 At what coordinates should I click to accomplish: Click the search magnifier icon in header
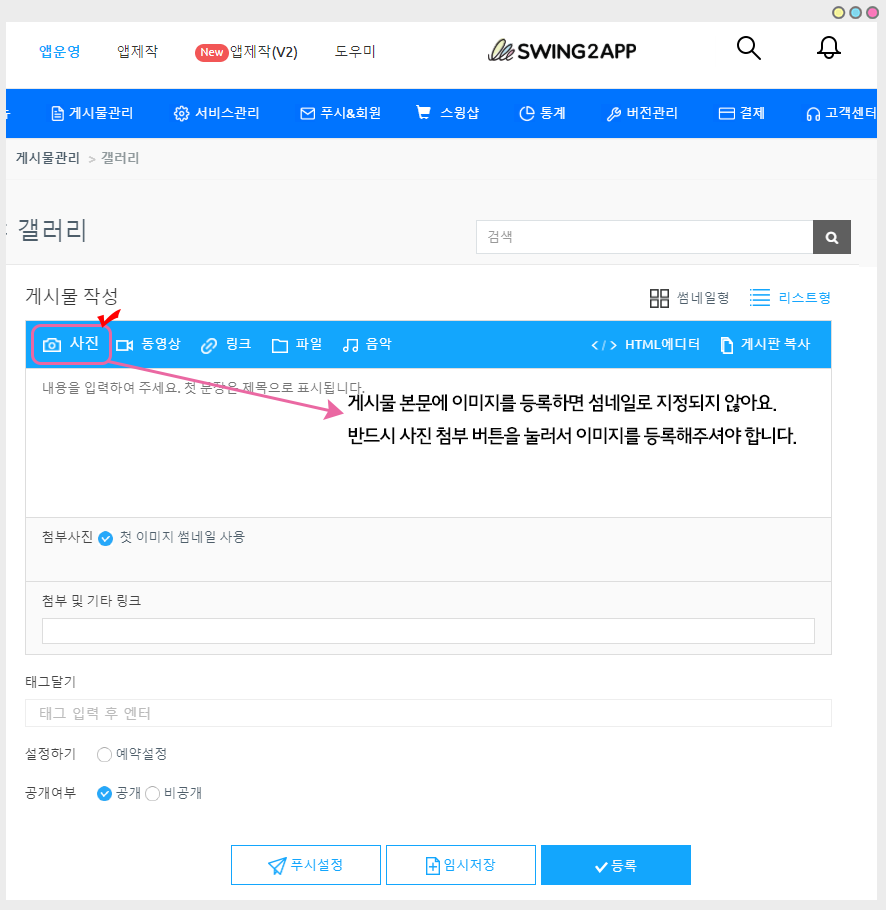(748, 49)
